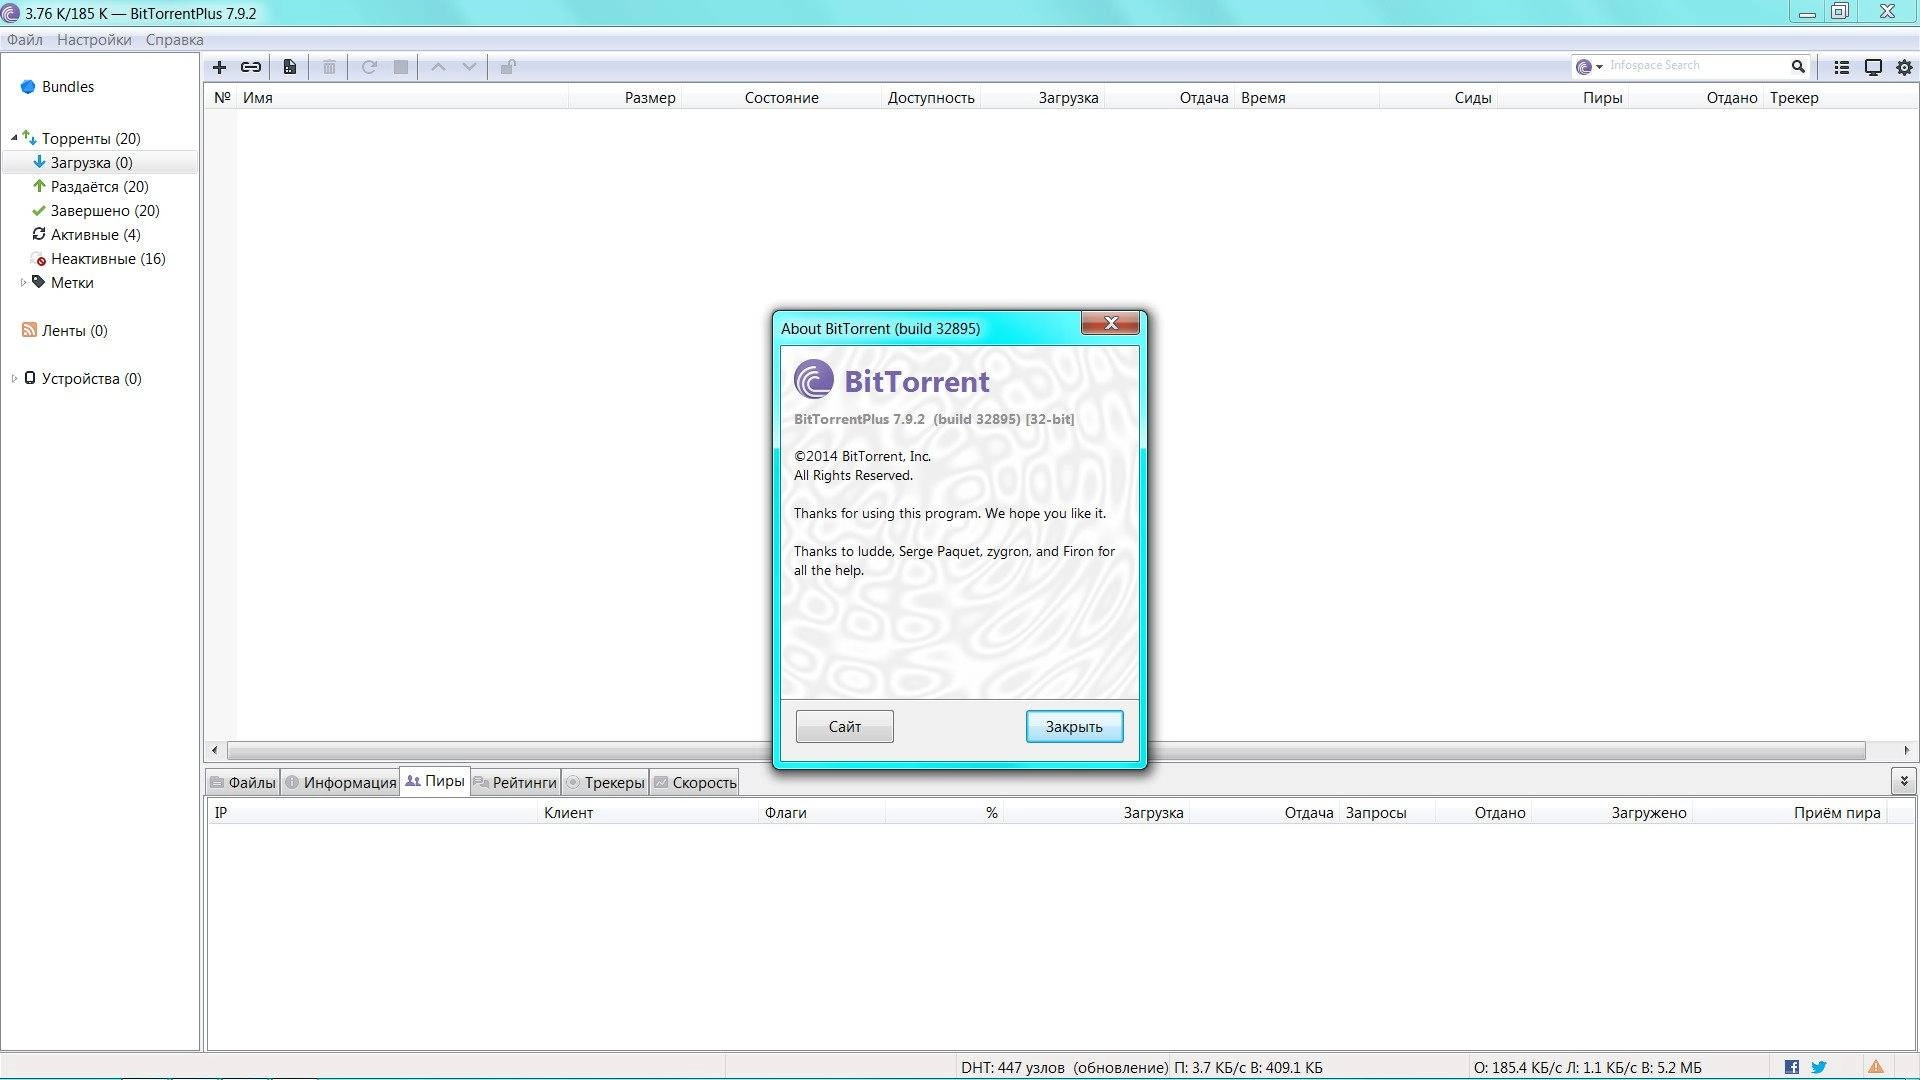1920x1080 pixels.
Task: Click Move Up Queue arrow icon
Action: point(438,67)
